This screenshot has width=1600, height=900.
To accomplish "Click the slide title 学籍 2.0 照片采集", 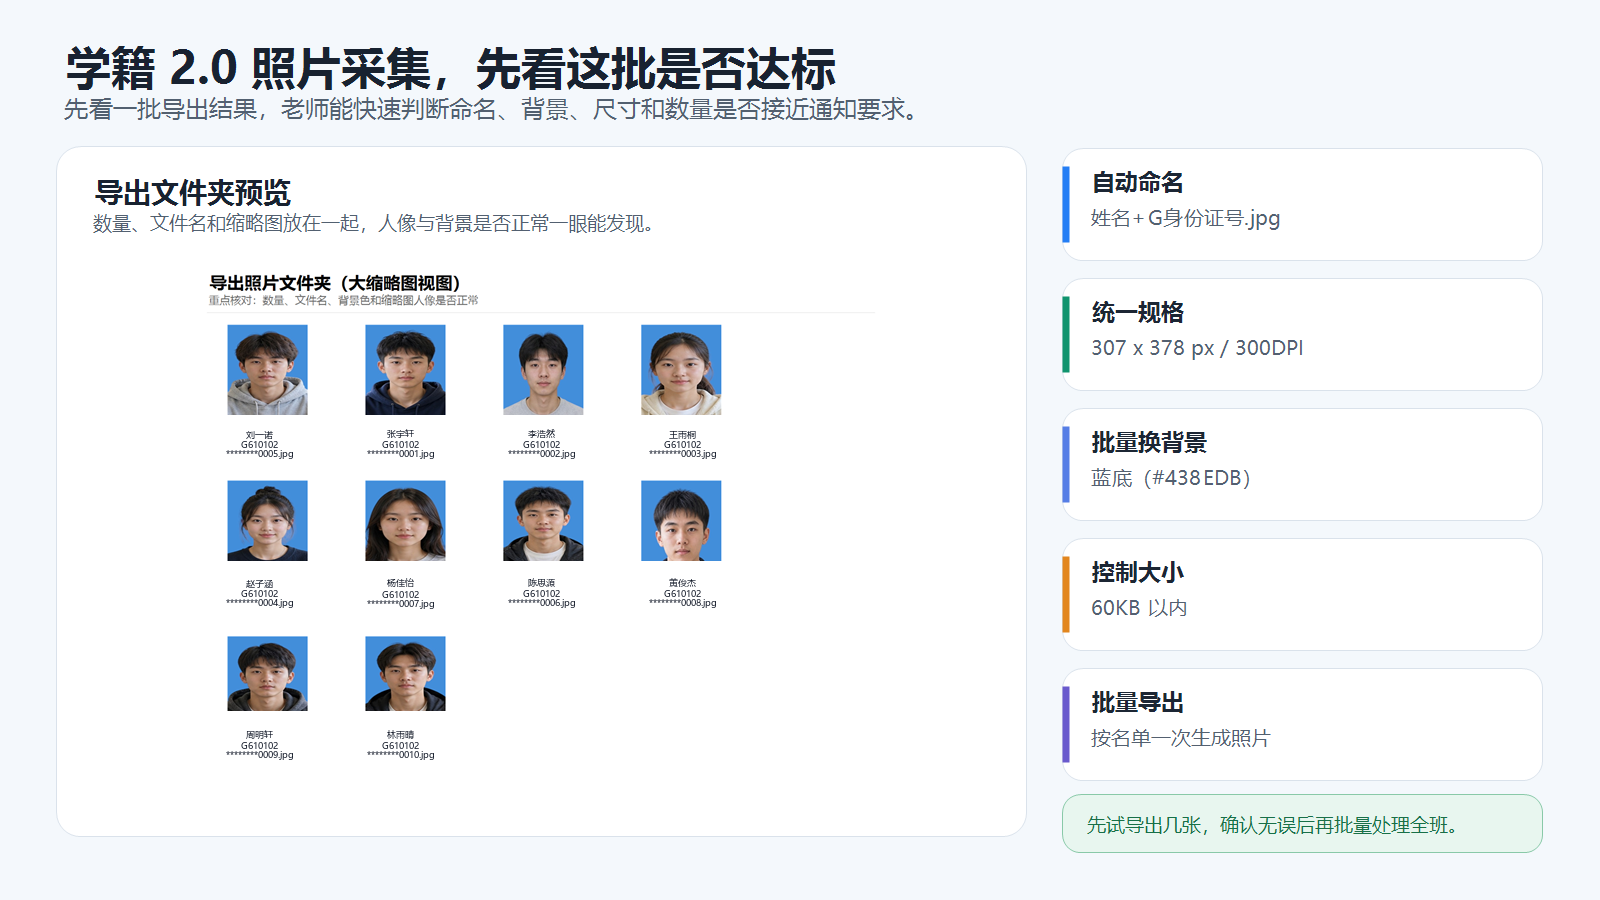I will coord(451,68).
